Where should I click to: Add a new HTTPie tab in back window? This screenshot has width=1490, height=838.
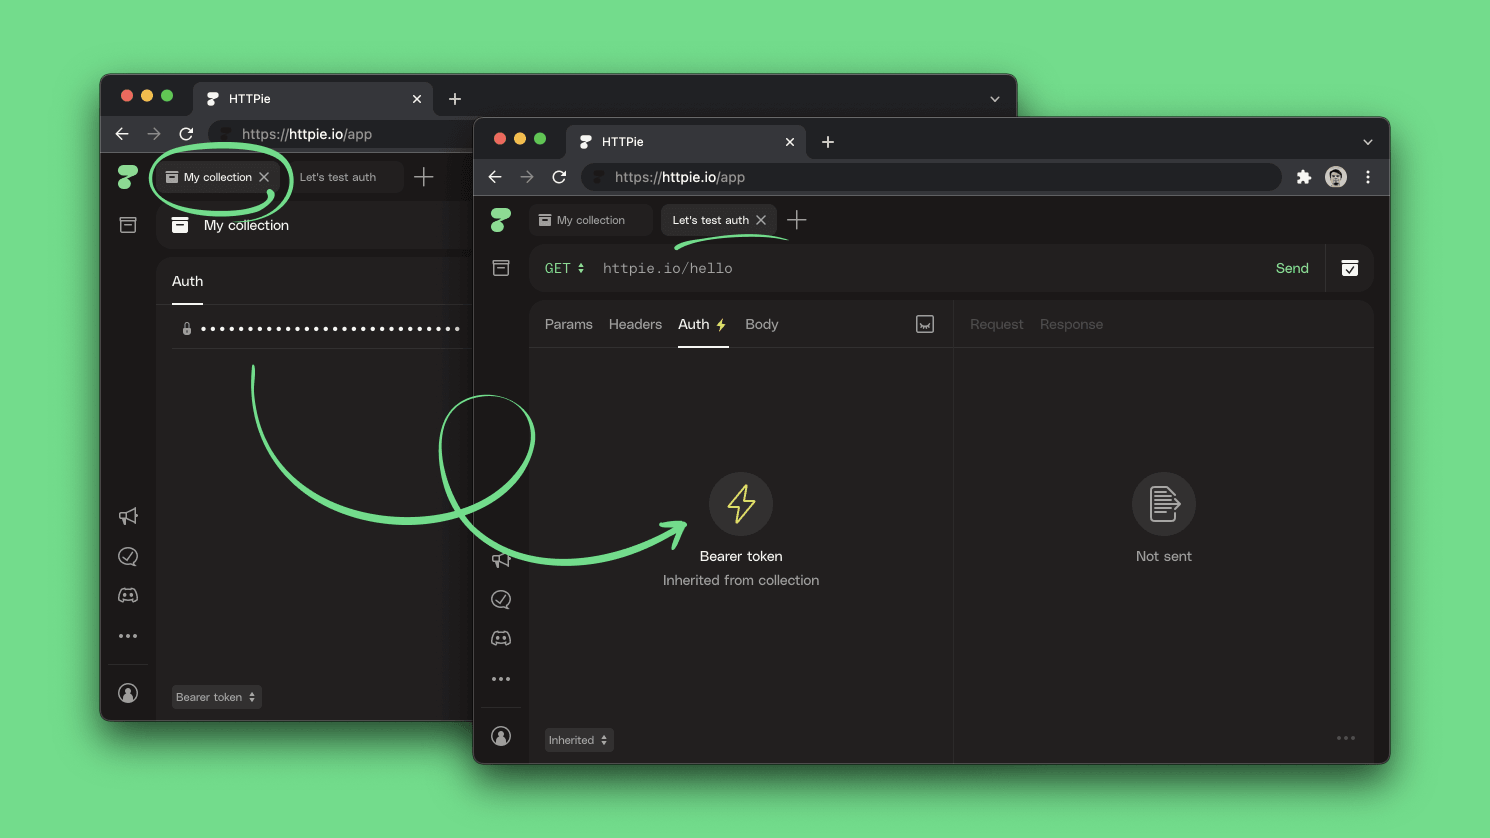(424, 177)
